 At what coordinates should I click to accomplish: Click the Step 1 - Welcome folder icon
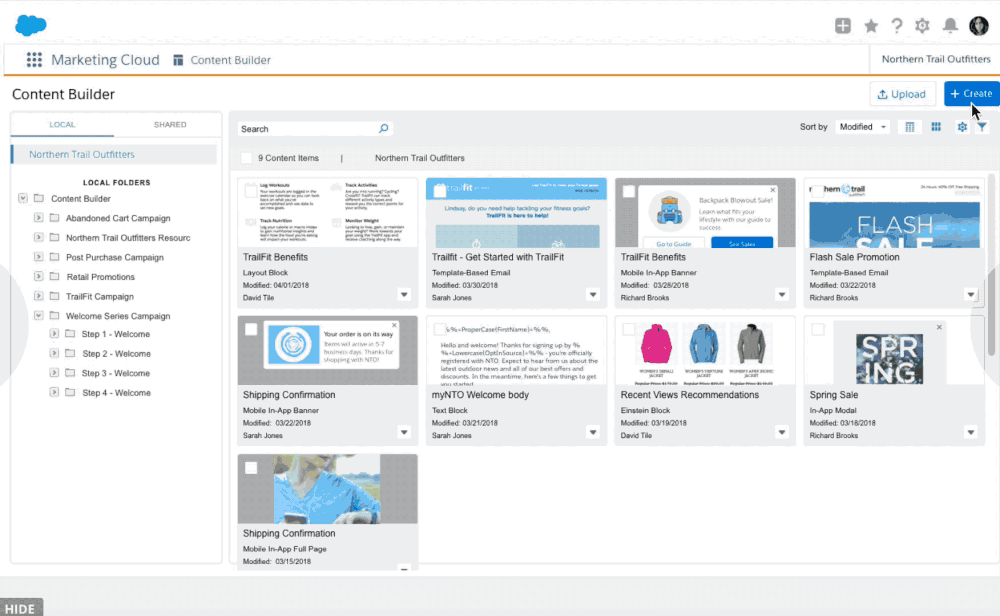point(70,334)
